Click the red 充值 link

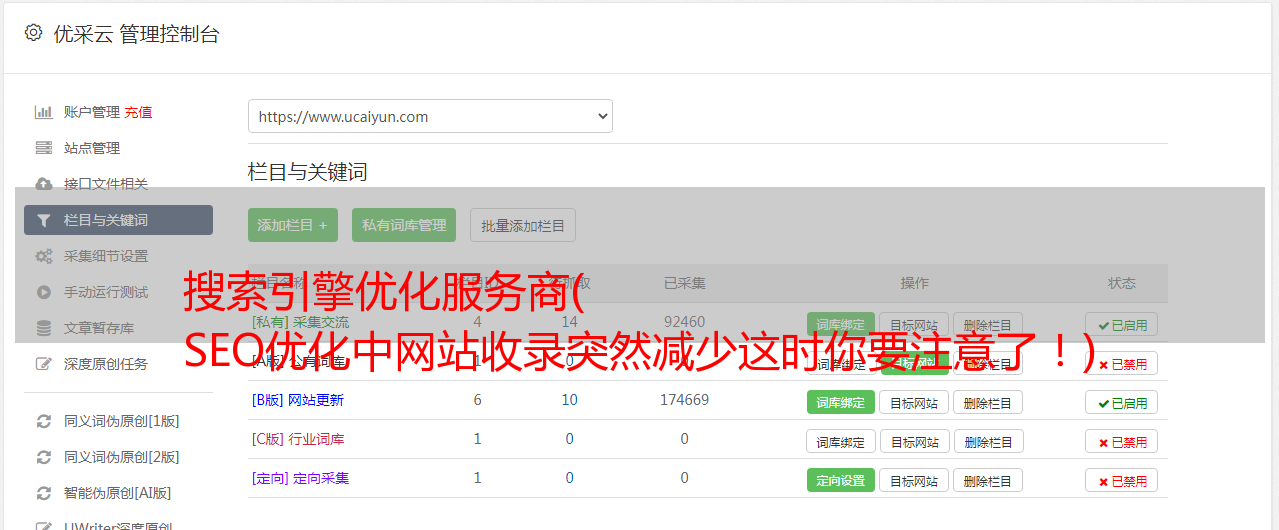pos(139,112)
